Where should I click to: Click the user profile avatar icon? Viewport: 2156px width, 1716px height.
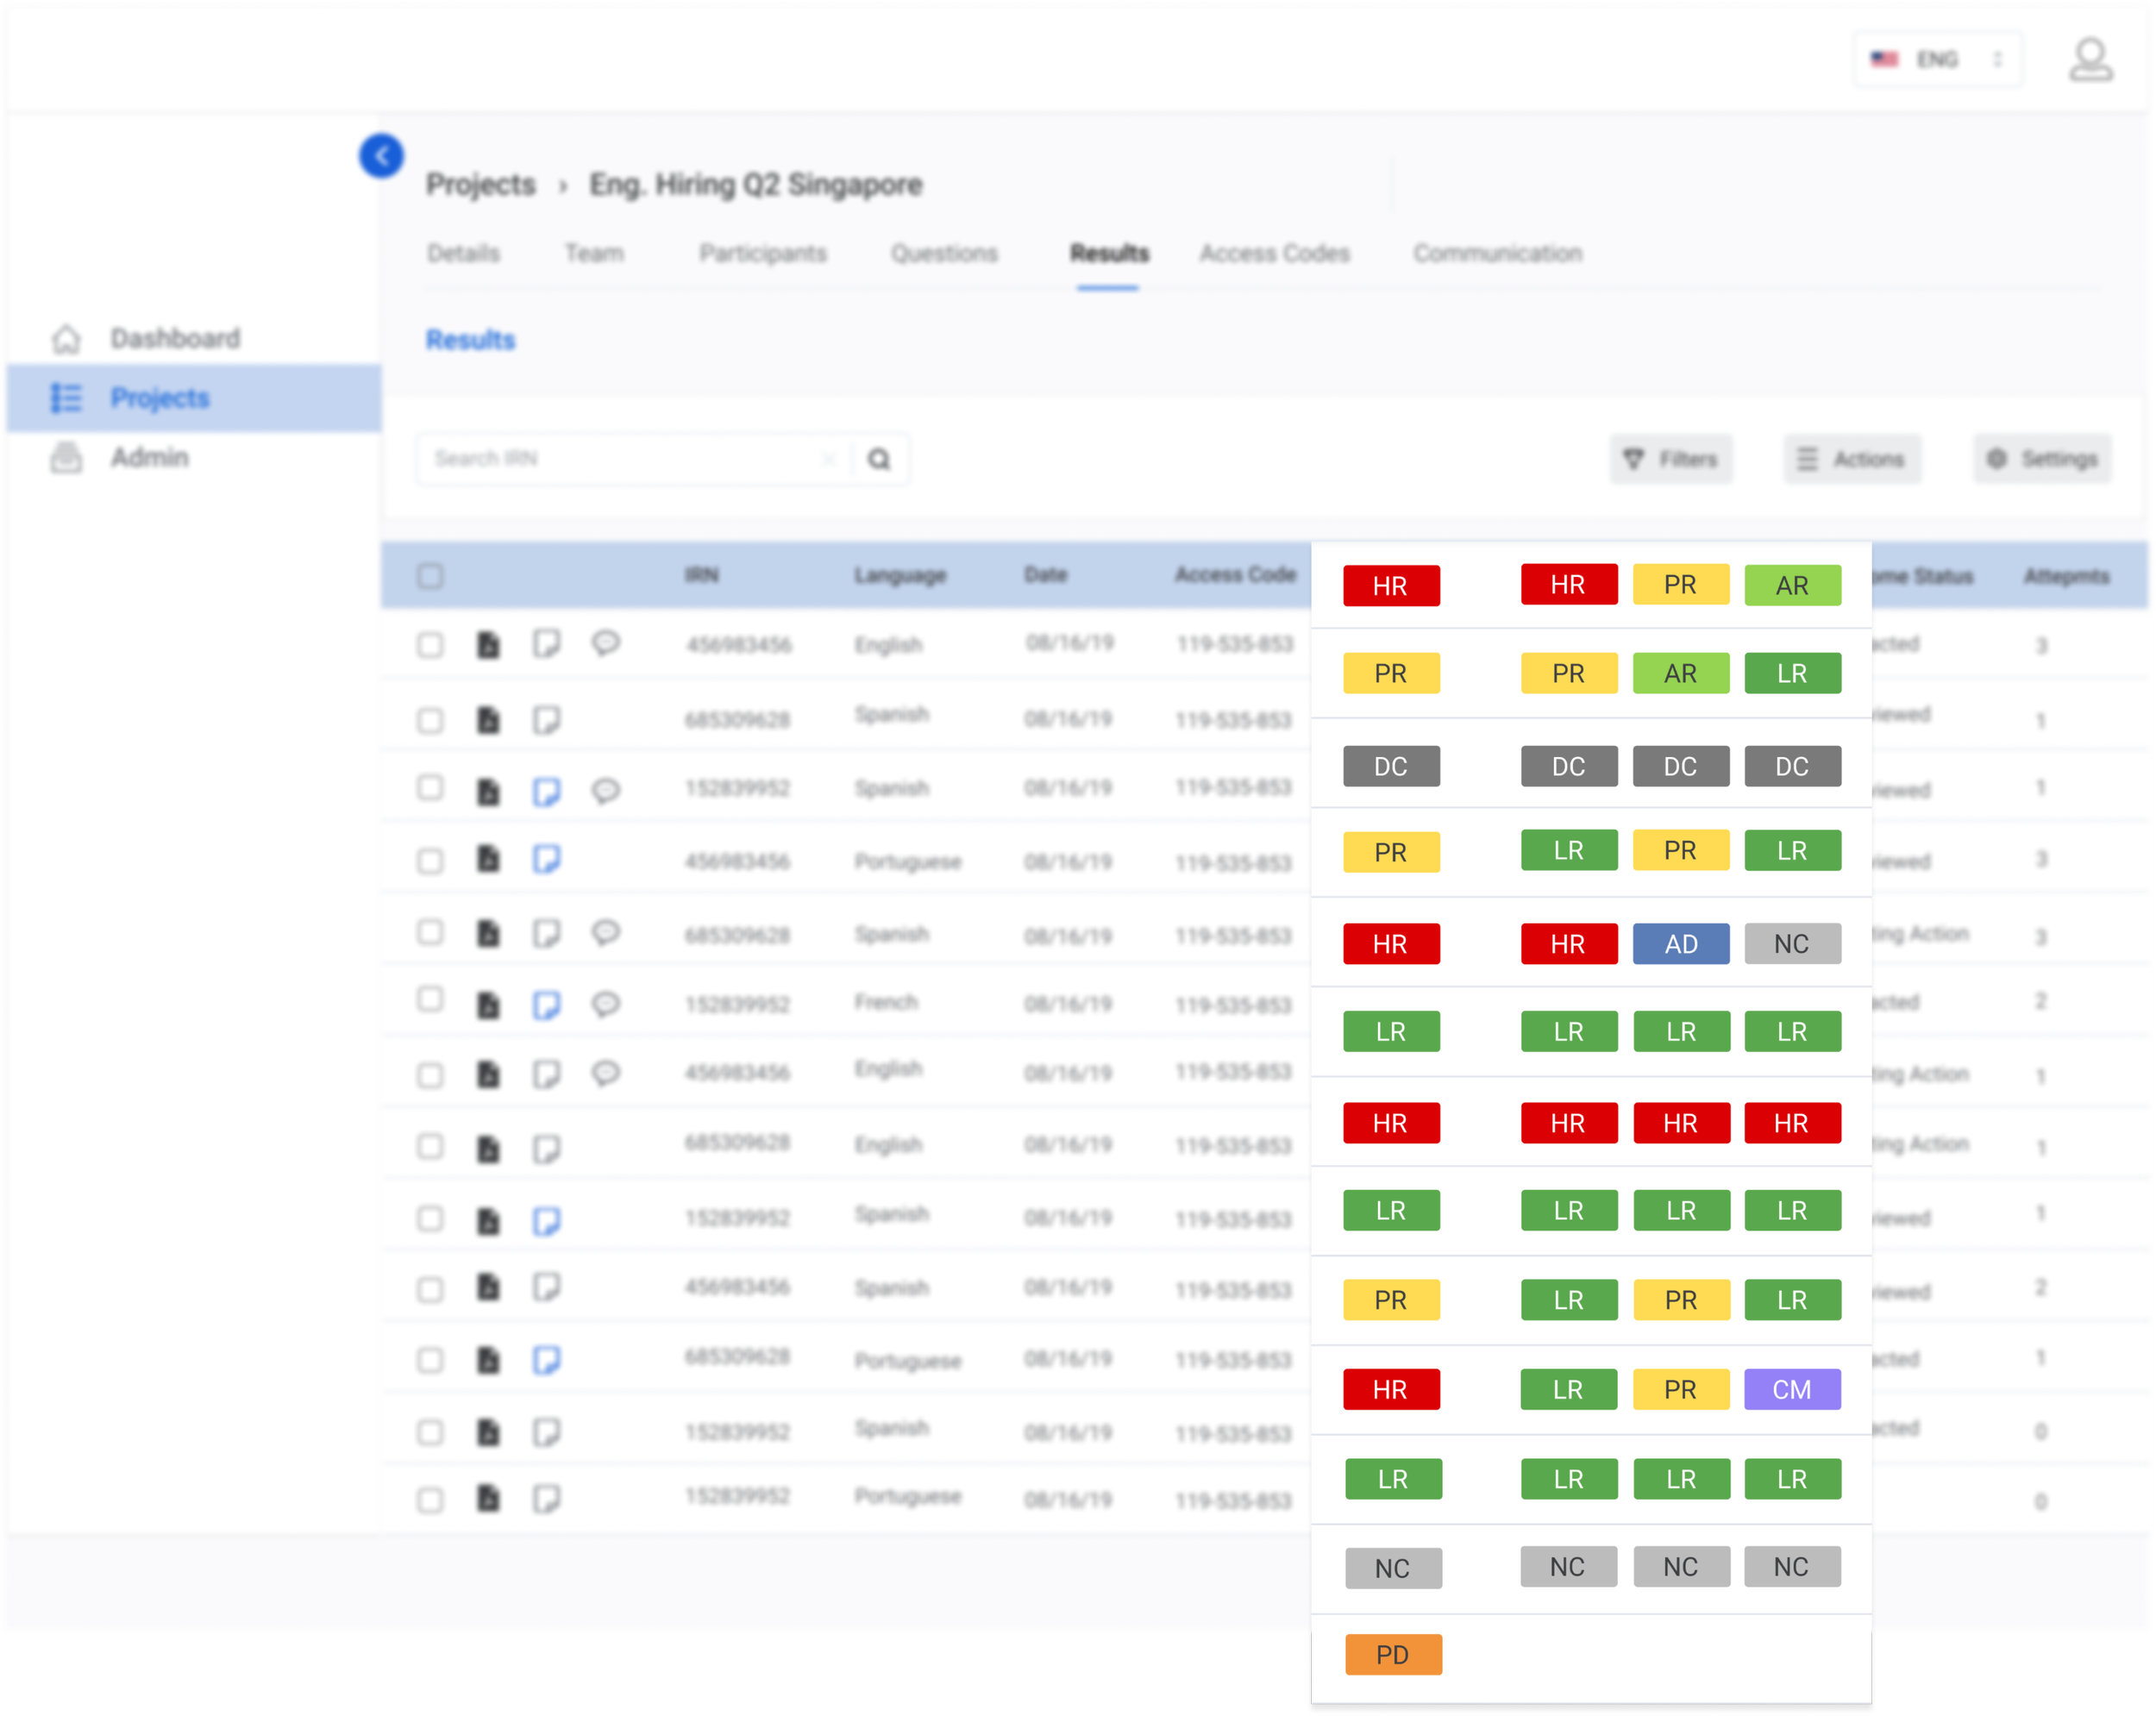point(2090,60)
